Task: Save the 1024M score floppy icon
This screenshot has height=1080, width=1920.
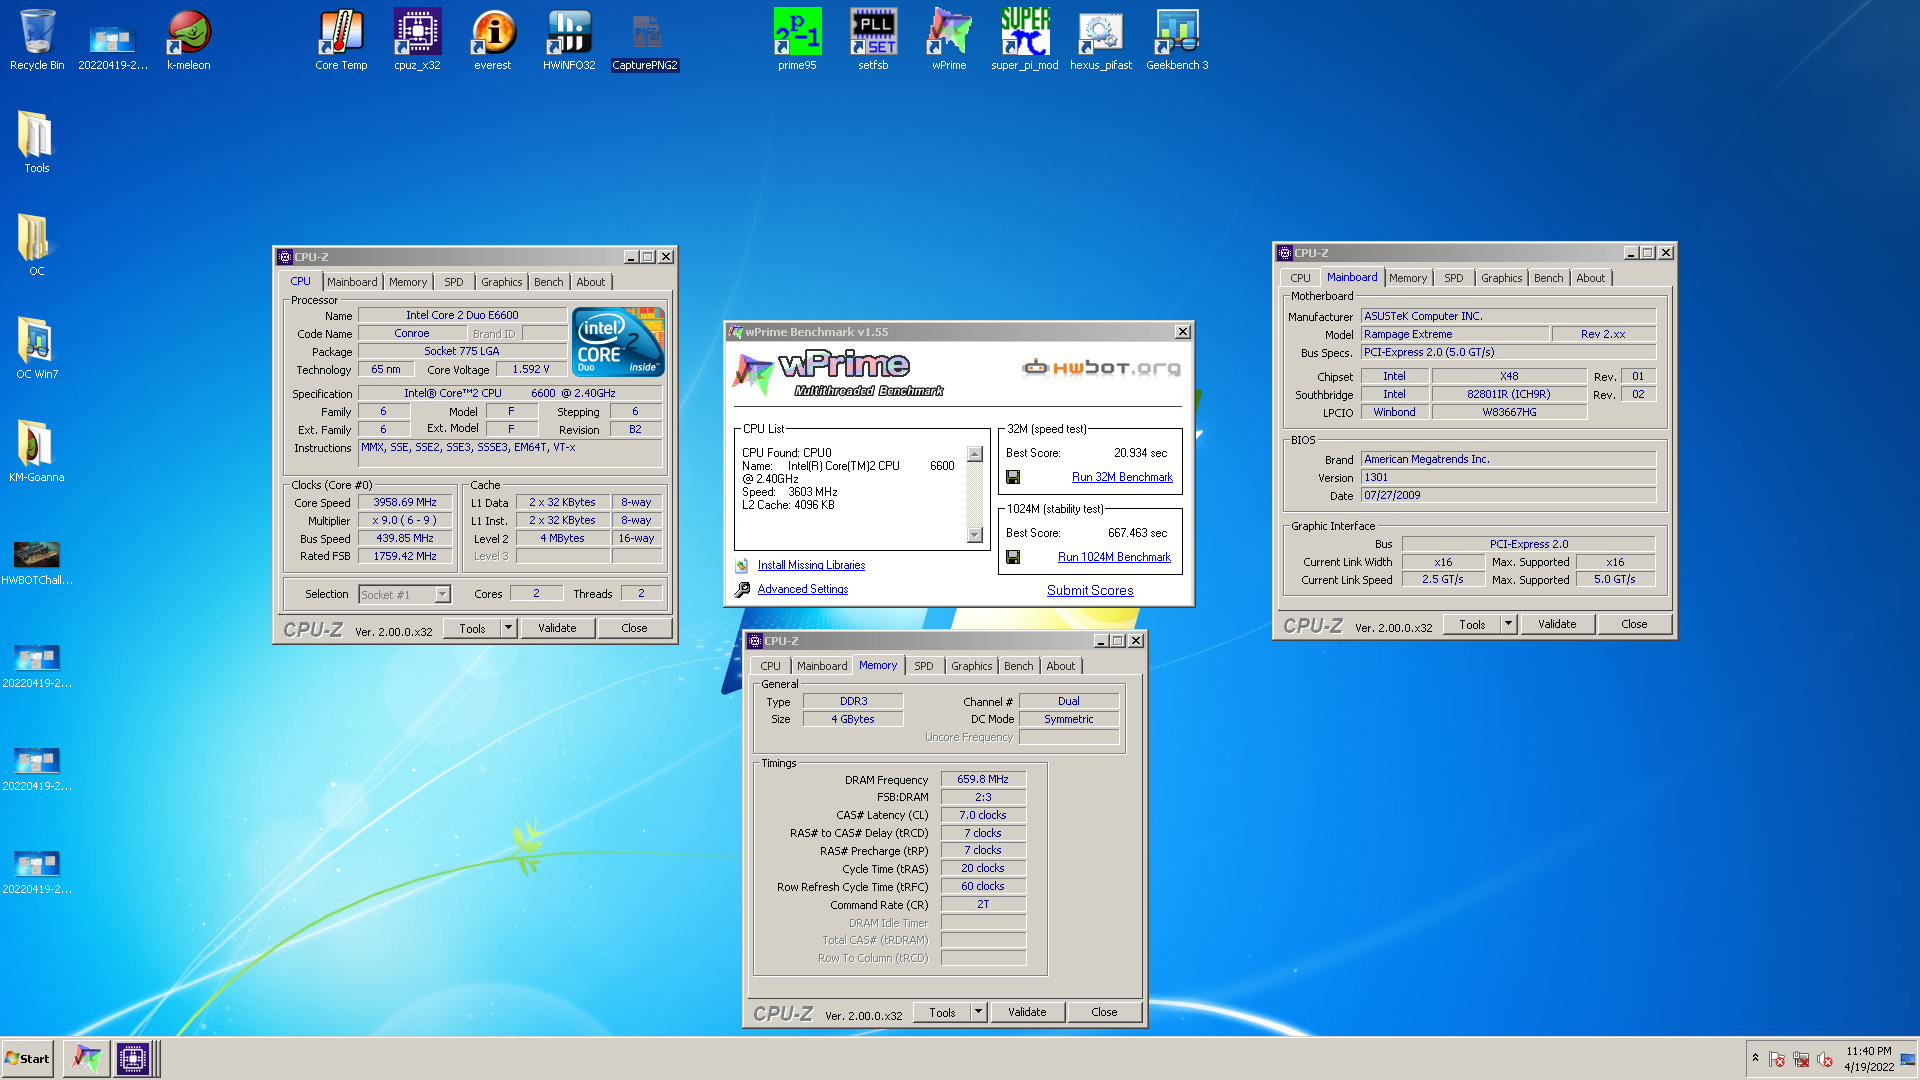Action: tap(1013, 558)
